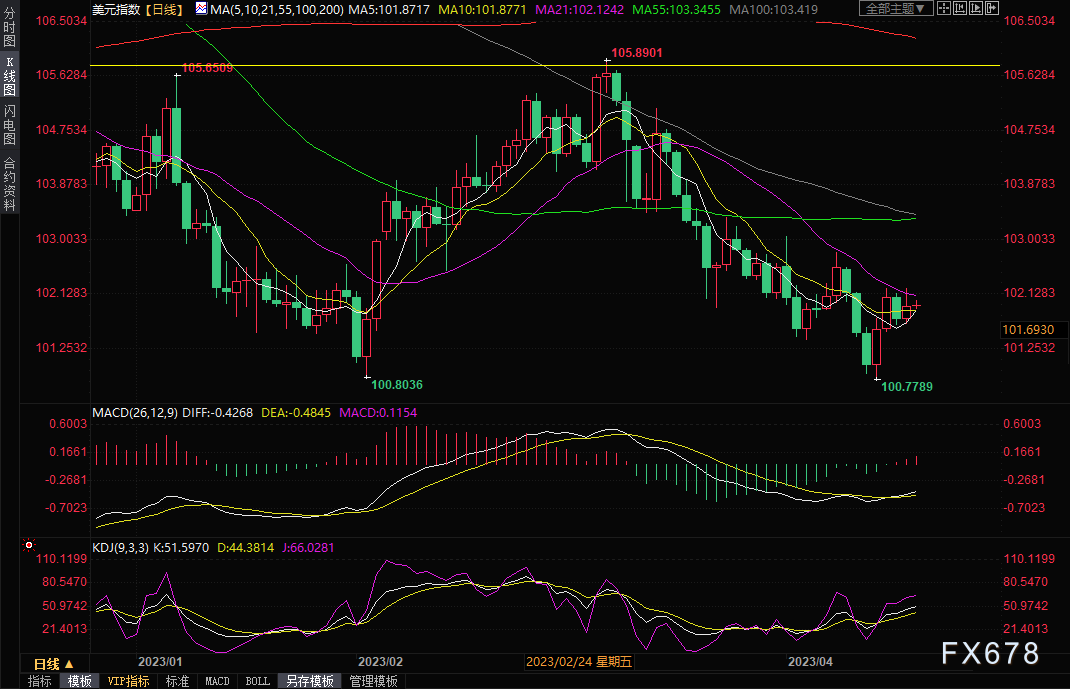1070x689 pixels.
Task: Toggle the 模板 template tab
Action: click(80, 681)
